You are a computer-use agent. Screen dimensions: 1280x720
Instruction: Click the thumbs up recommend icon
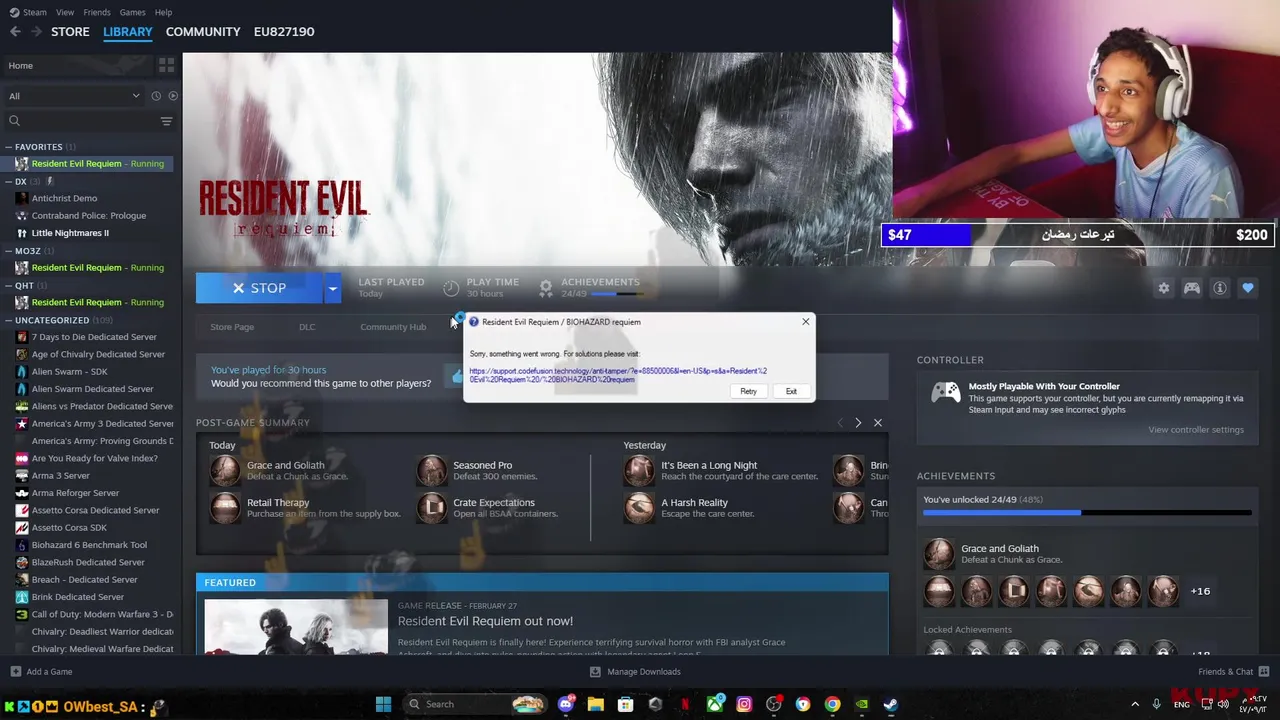457,376
